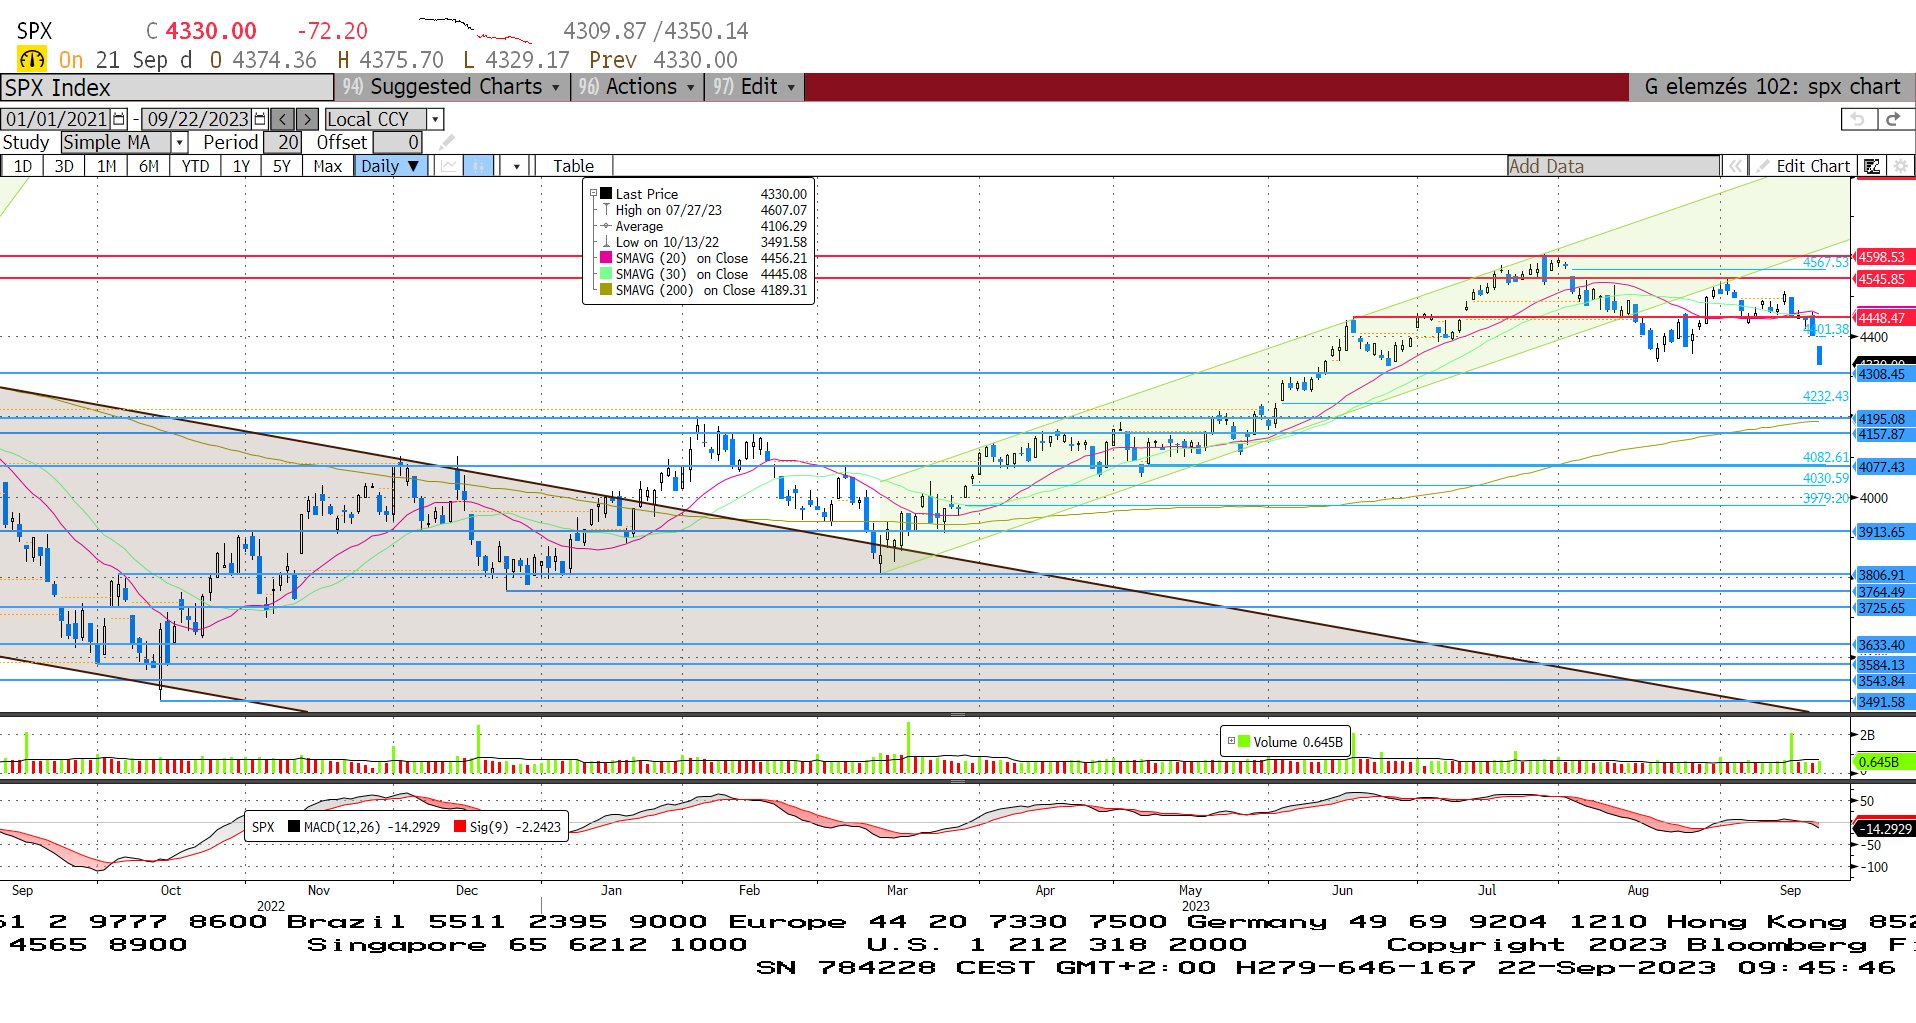This screenshot has width=1916, height=1023.
Task: Click the Volume legend green square
Action: point(1244,742)
